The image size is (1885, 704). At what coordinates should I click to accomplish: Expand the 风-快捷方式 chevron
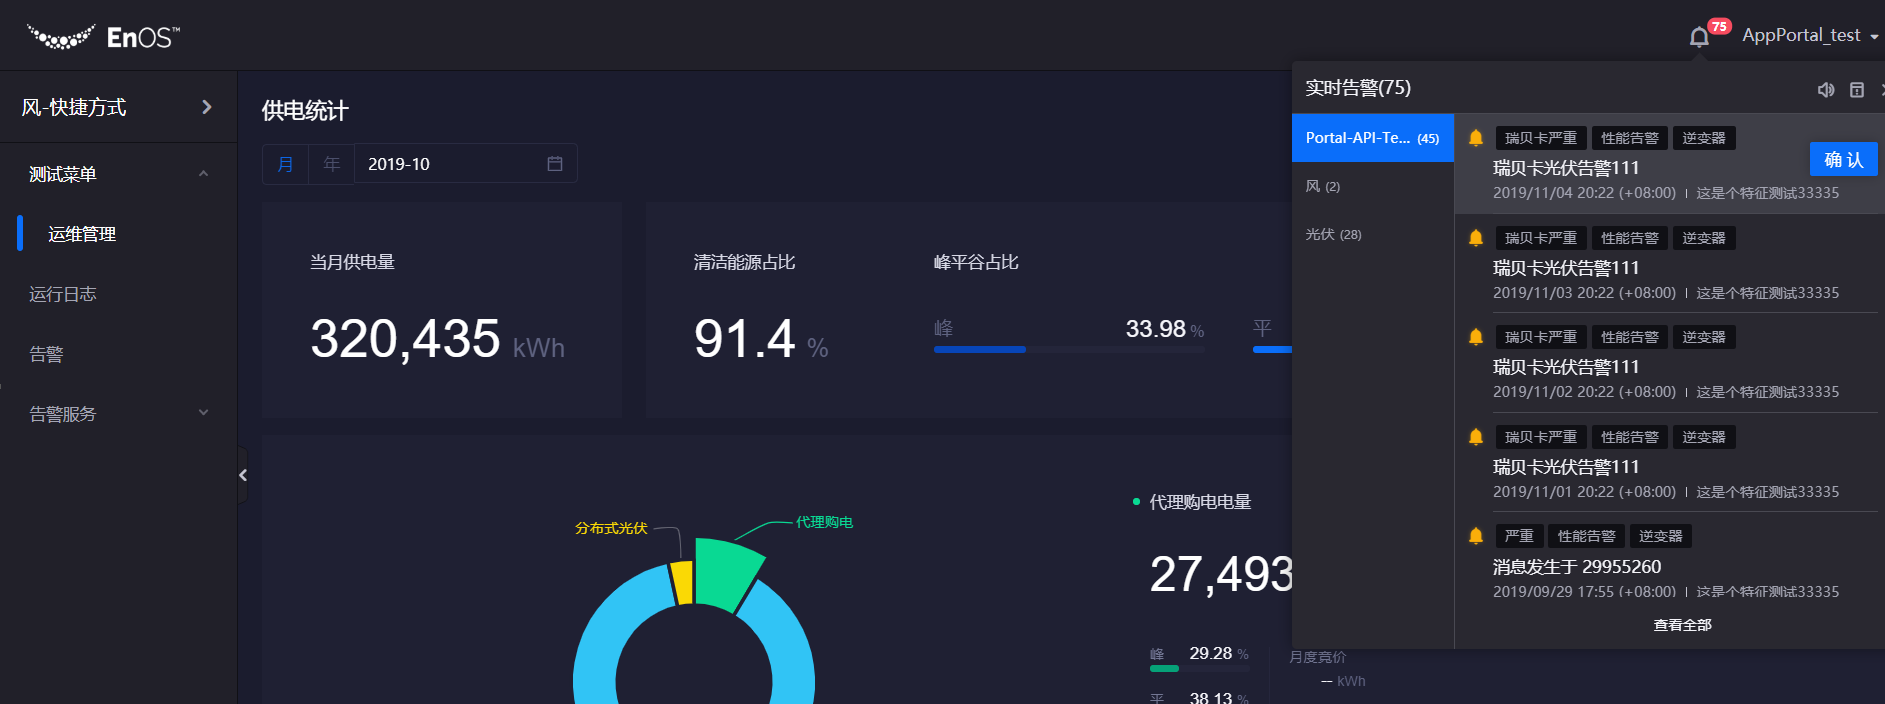pos(207,107)
